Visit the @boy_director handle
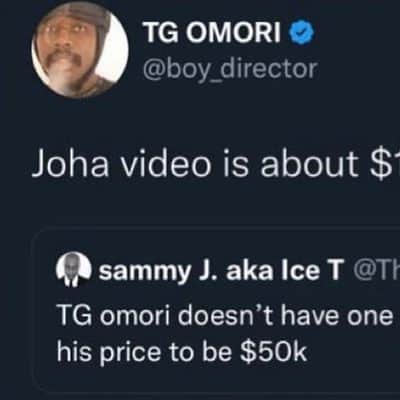 230,70
